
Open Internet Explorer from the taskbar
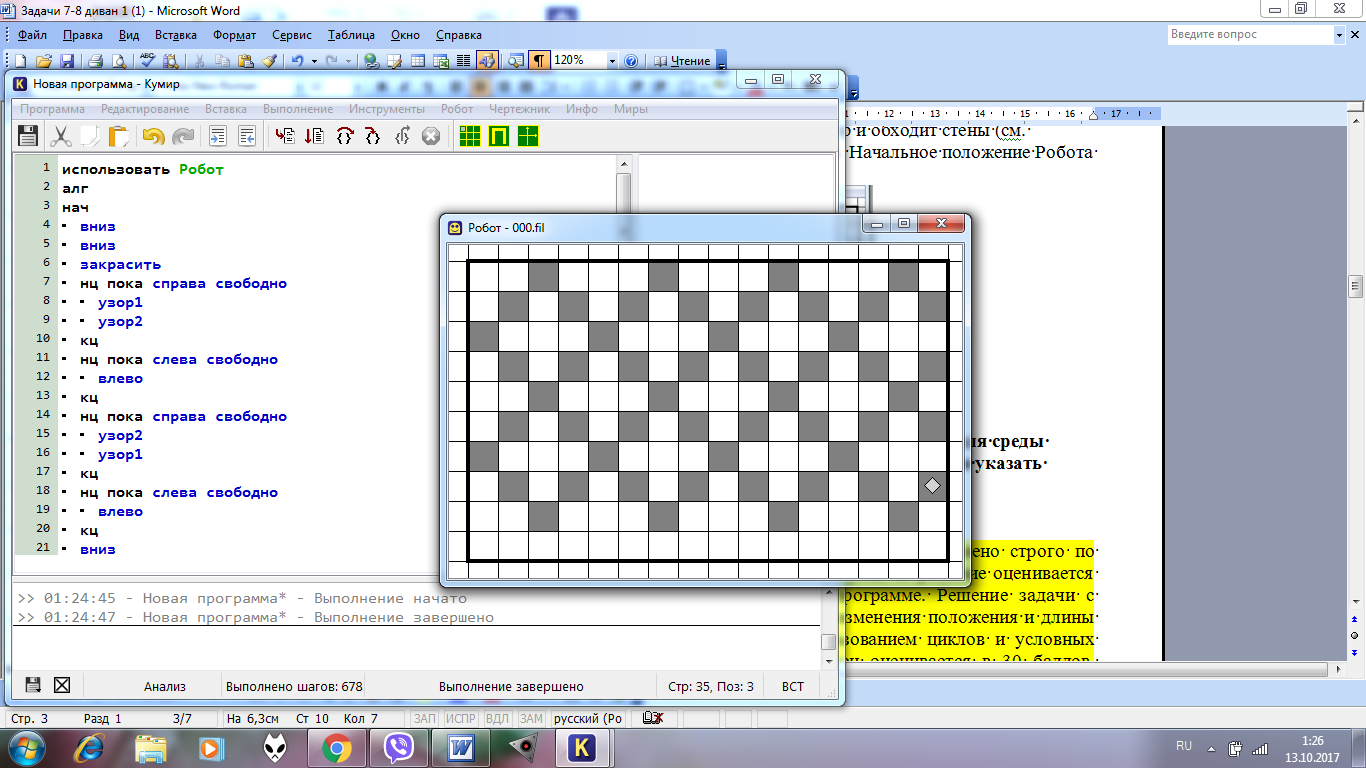click(x=88, y=746)
